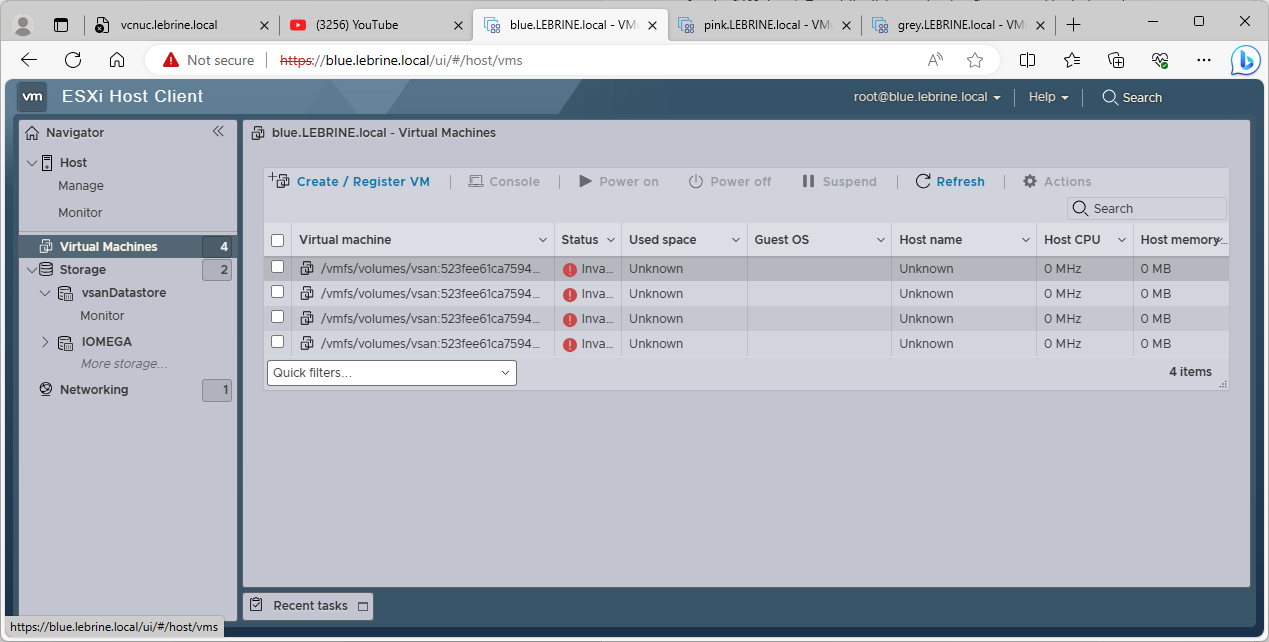The width and height of the screenshot is (1269, 642).
Task: Click the IOMEGA datastore icon
Action: click(65, 342)
